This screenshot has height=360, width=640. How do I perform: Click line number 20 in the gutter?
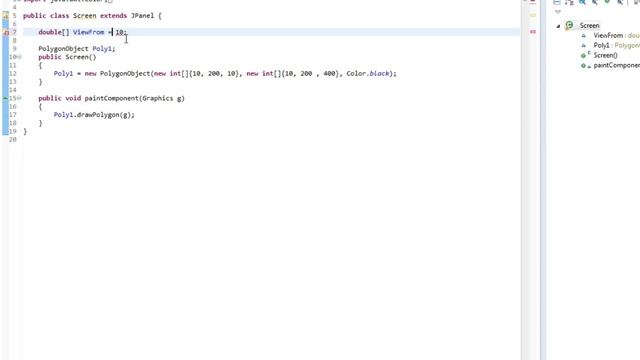coord(13,140)
